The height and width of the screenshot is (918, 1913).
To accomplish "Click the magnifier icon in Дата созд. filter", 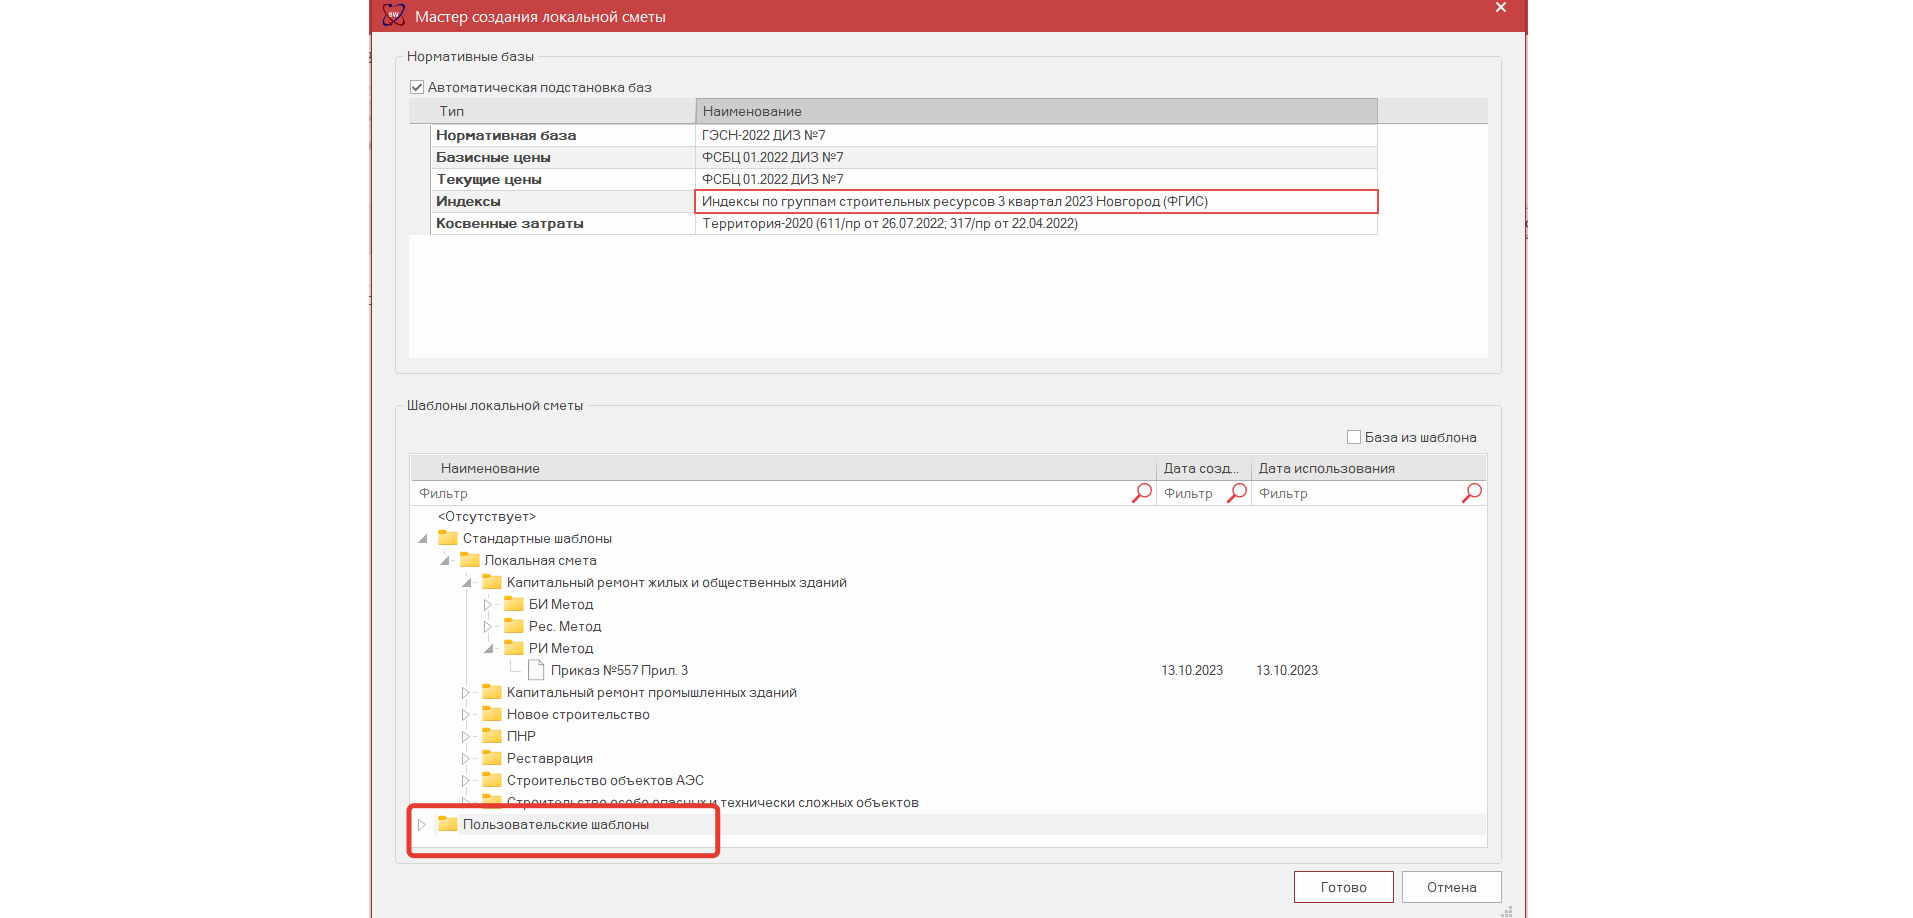I will pyautogui.click(x=1237, y=493).
